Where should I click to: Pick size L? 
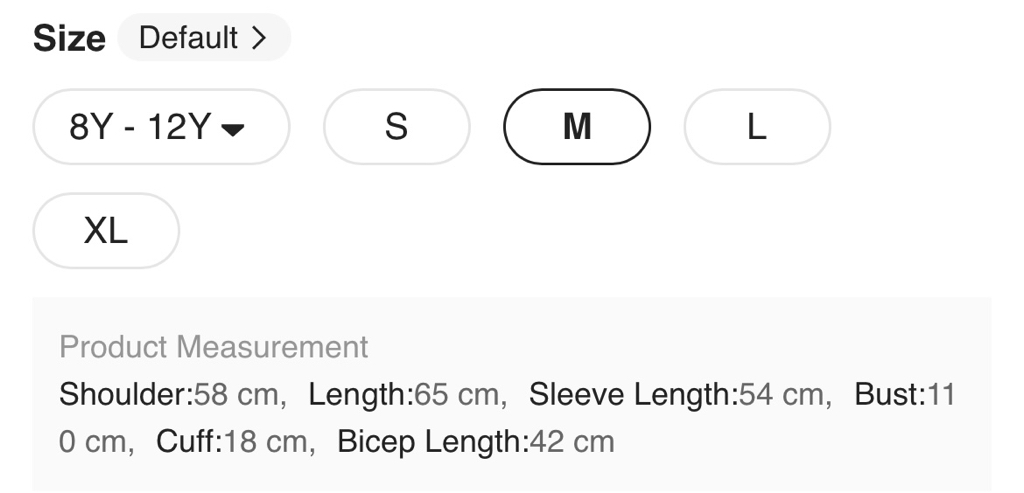pyautogui.click(x=757, y=127)
